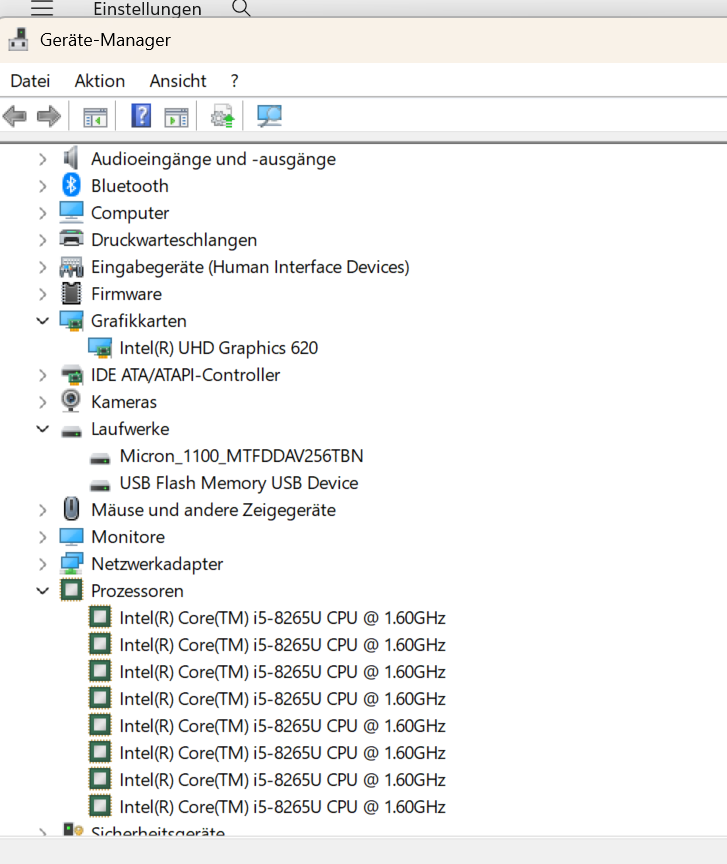Click the Back arrow toolbar icon

[15, 116]
